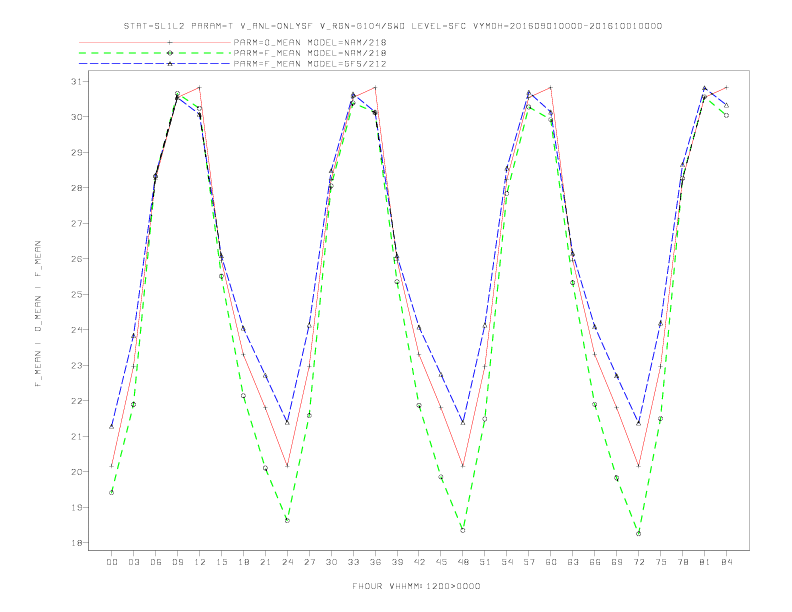Click the chart title starting 'STAT=SL1L2 PARAM=T'
The height and width of the screenshot is (612, 792).
click(x=392, y=26)
